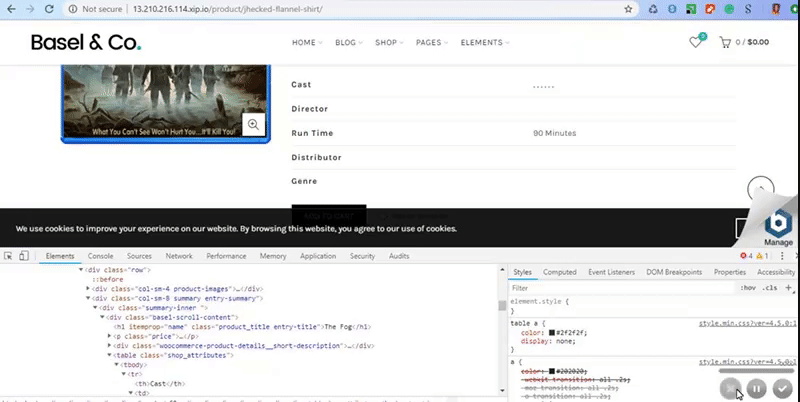Open the orange-red extension icon

[710, 9]
